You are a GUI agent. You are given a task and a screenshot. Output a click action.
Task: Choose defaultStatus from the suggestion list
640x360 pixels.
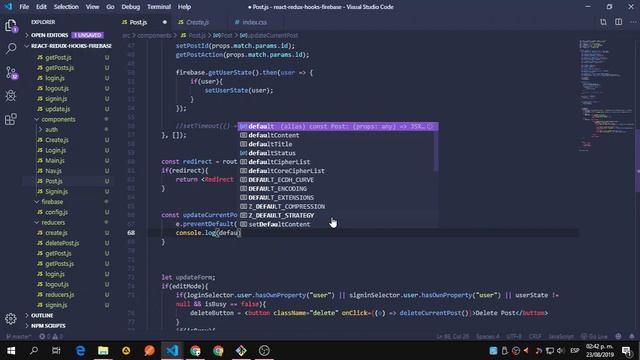click(336, 153)
